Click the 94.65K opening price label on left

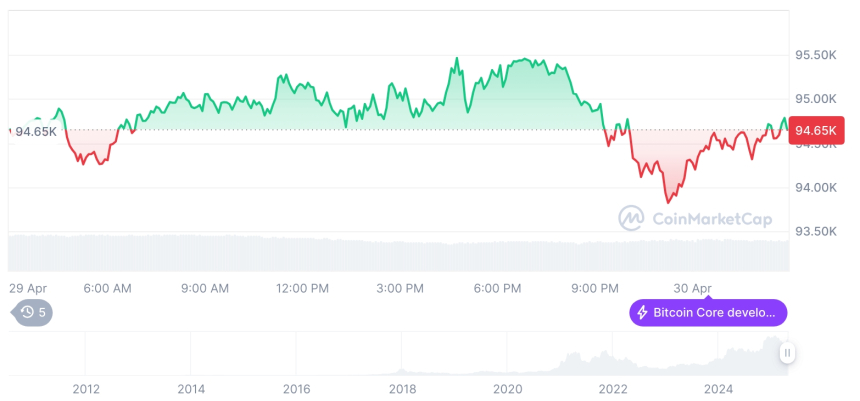[35, 131]
